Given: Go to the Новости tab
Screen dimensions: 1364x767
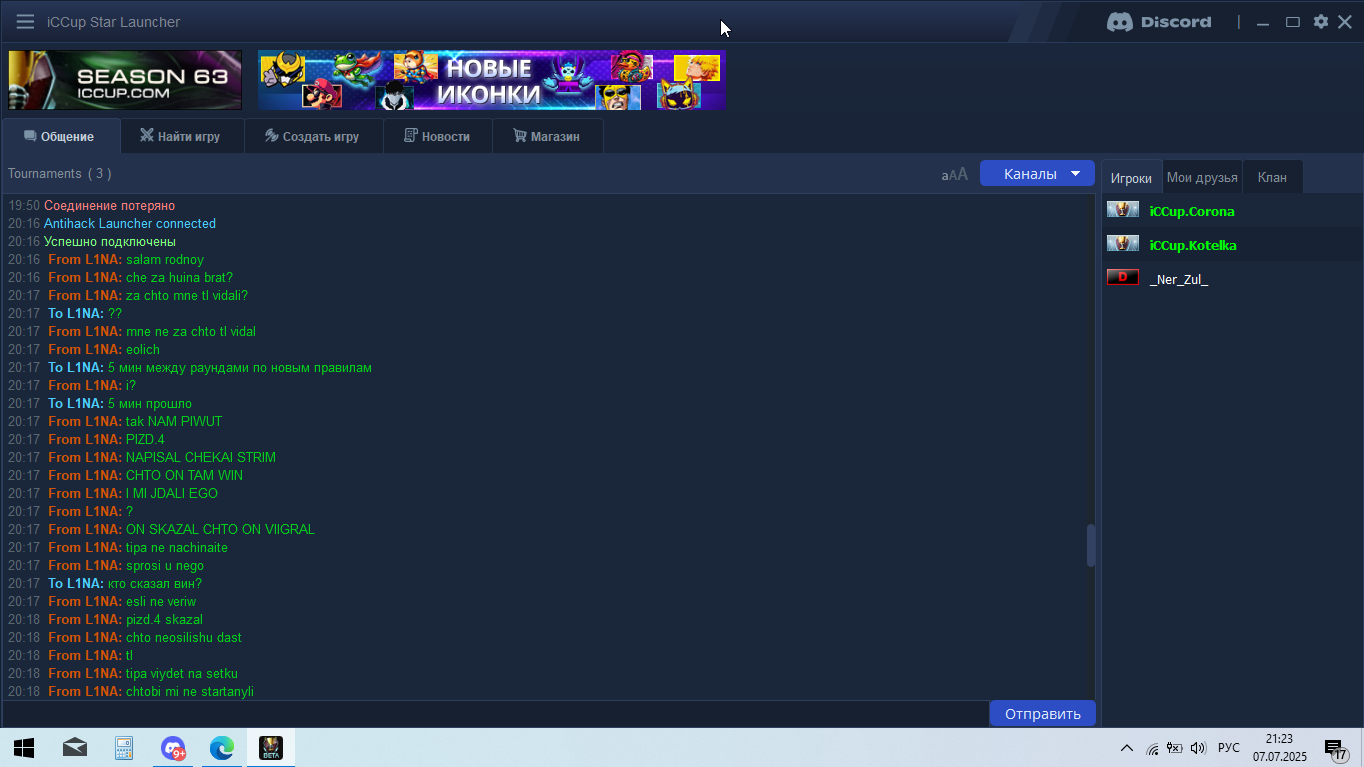Looking at the screenshot, I should click(x=438, y=136).
